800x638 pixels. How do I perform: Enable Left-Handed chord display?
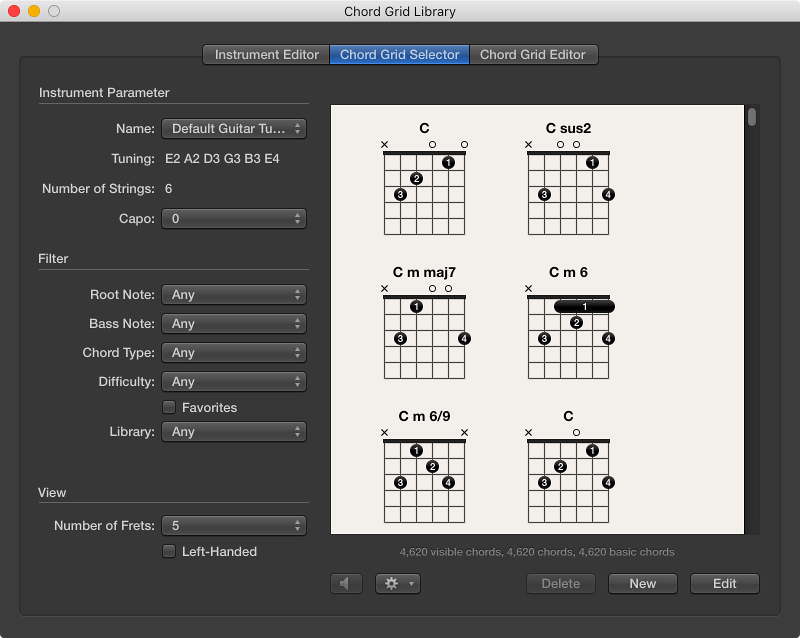tap(168, 551)
